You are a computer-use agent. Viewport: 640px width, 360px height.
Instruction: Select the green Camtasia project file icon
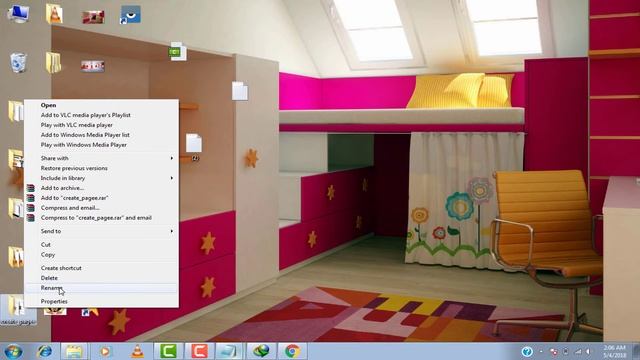tap(178, 51)
